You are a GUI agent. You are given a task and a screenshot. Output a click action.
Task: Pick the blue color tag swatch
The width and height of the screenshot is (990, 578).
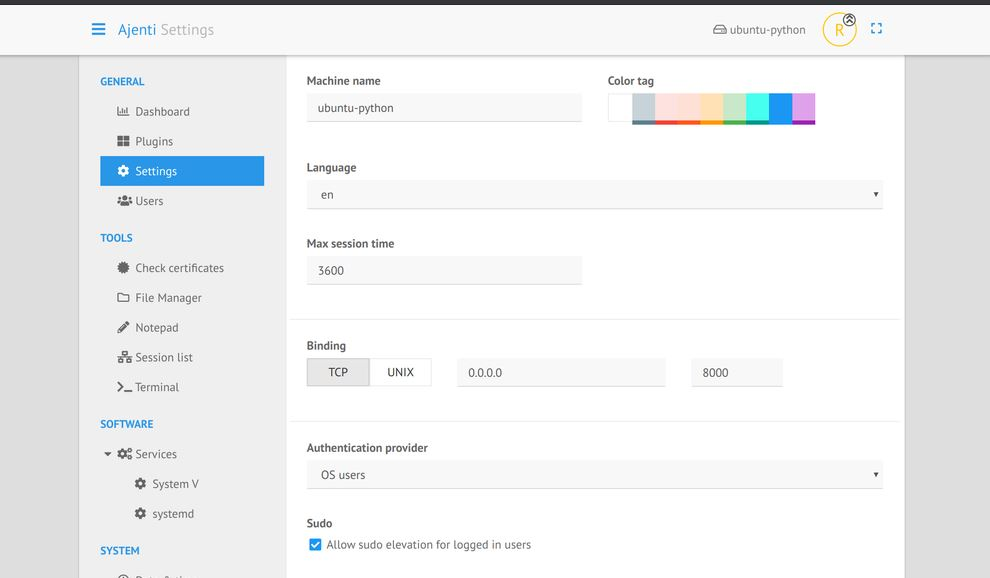[x=779, y=107]
